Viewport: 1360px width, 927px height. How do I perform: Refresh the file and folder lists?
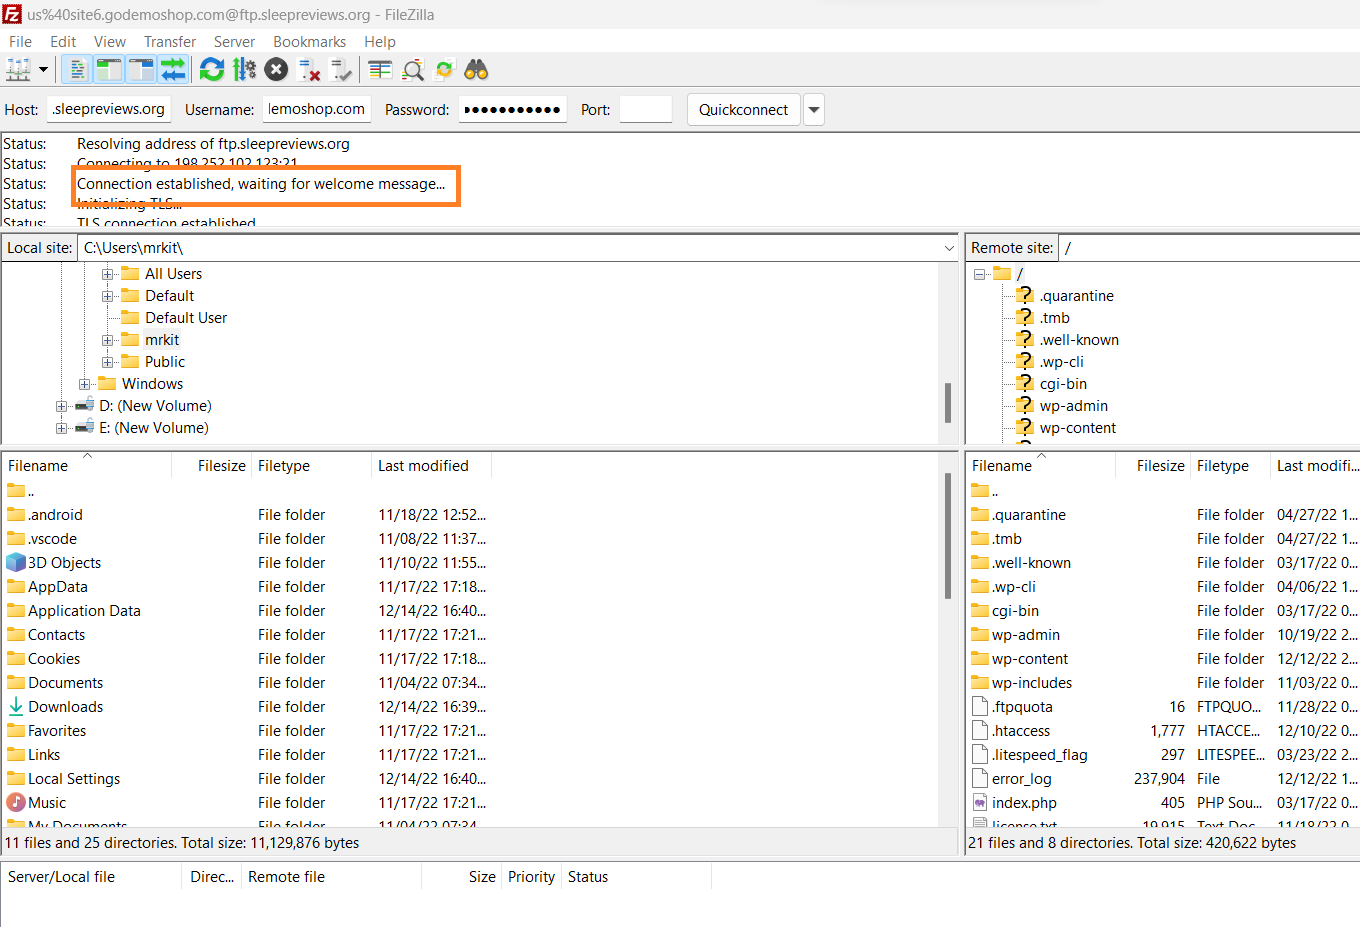point(212,69)
